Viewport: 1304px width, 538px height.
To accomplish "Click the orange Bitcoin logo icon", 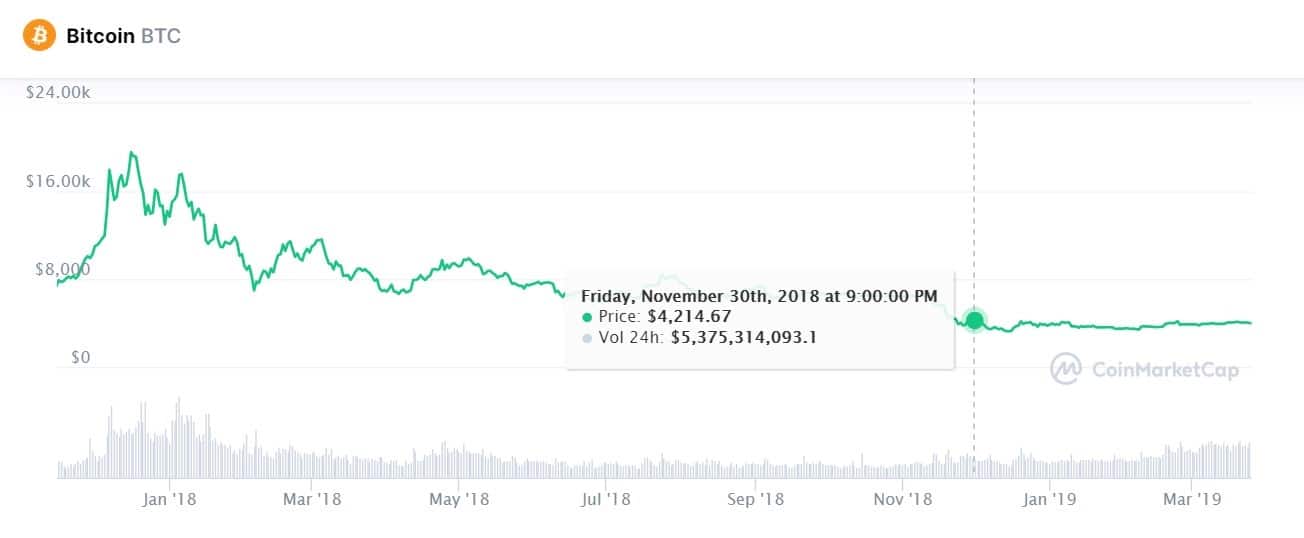I will pos(40,36).
